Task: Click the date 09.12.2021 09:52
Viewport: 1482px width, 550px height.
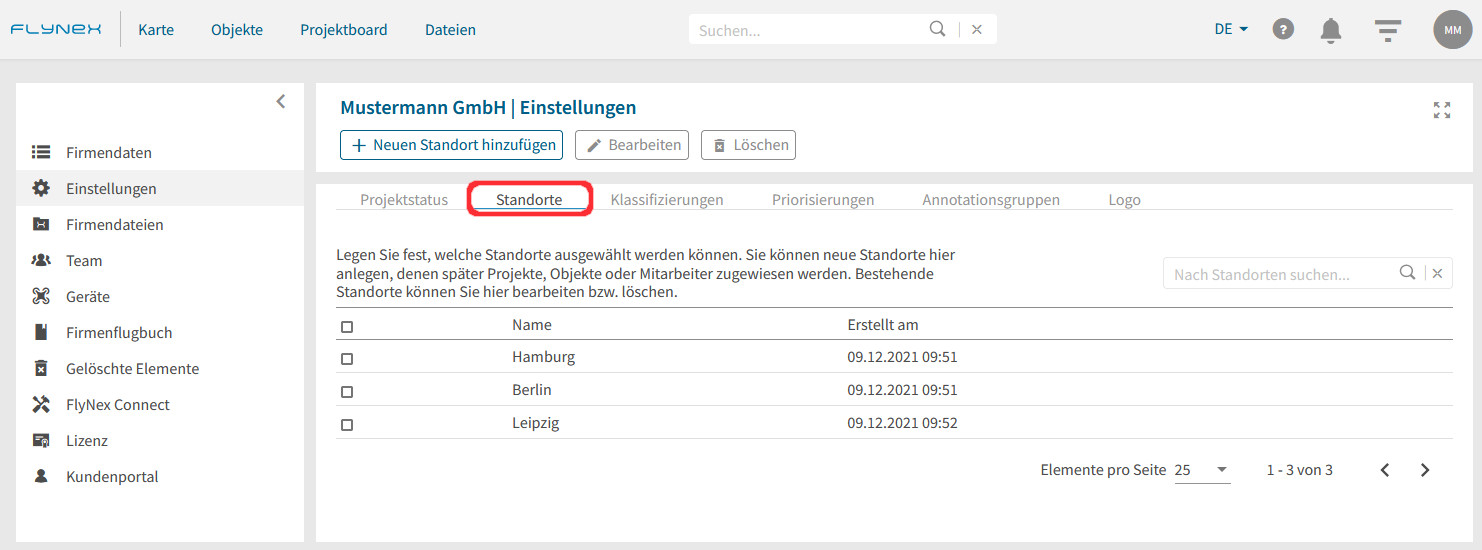Action: 902,423
